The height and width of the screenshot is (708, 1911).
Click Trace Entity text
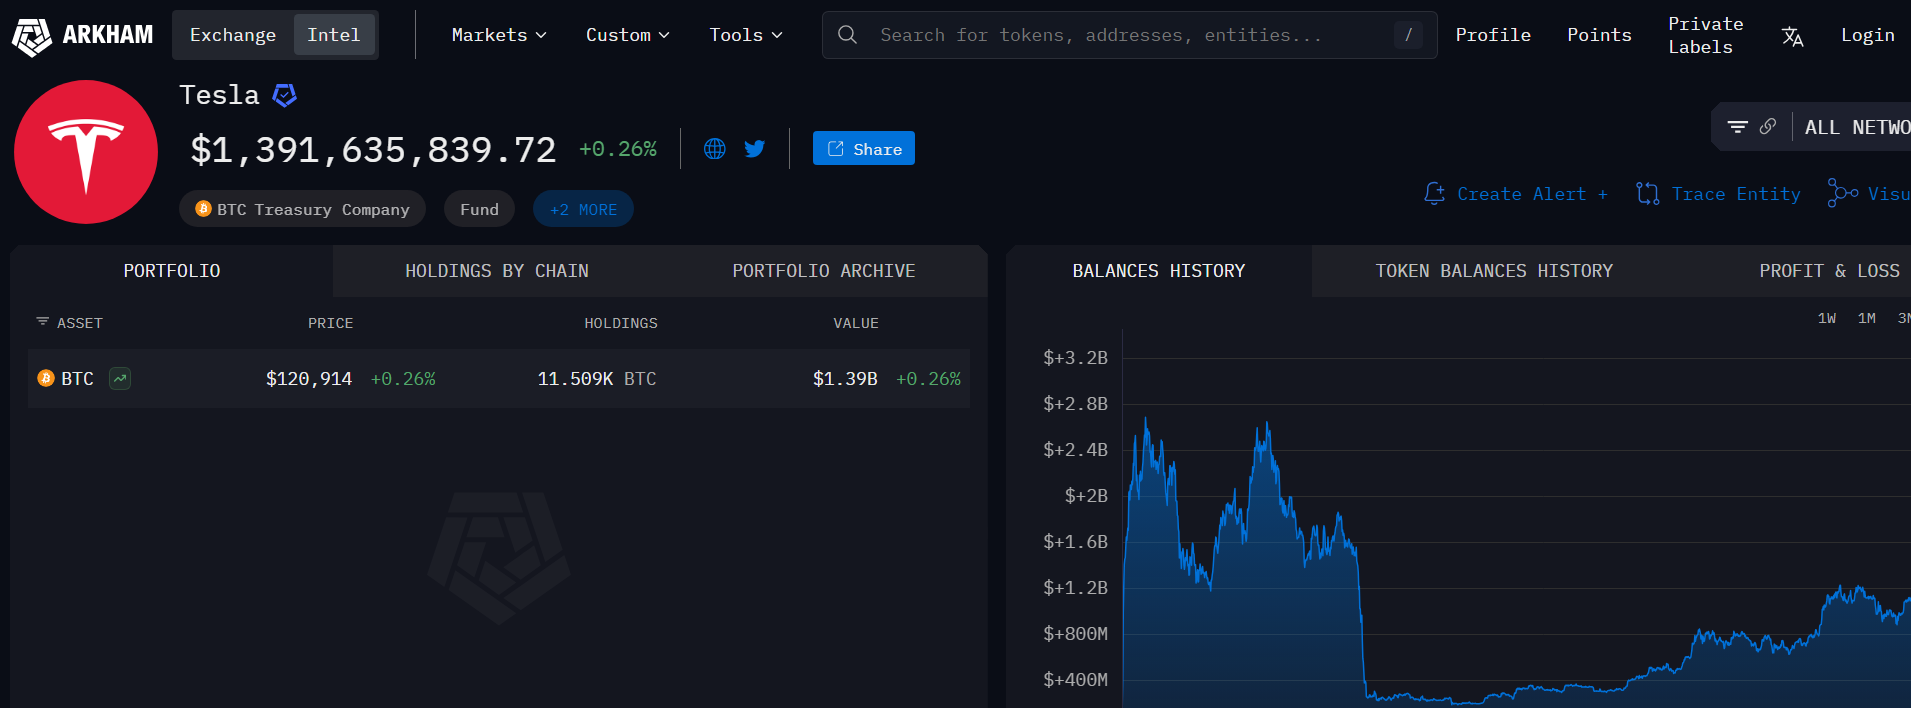[1736, 194]
